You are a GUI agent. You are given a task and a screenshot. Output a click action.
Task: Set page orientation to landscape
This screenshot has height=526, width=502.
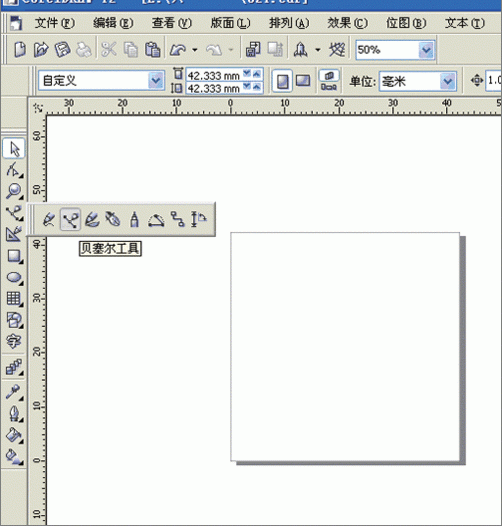pyautogui.click(x=303, y=81)
